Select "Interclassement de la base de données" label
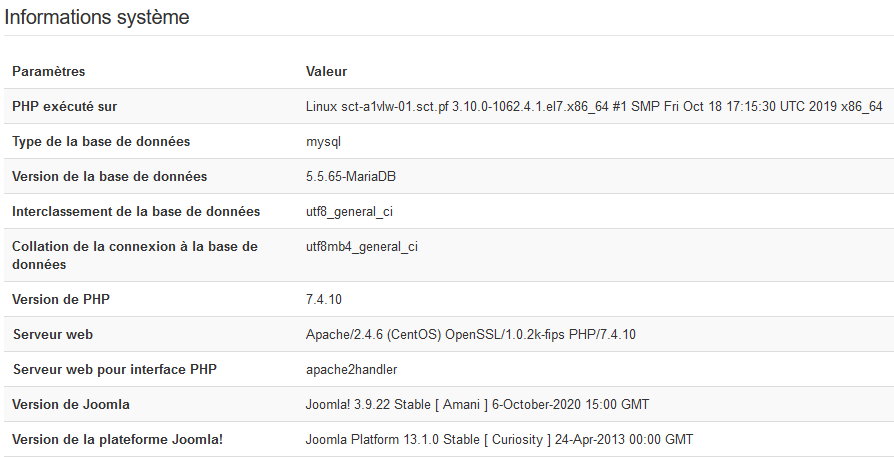 136,211
